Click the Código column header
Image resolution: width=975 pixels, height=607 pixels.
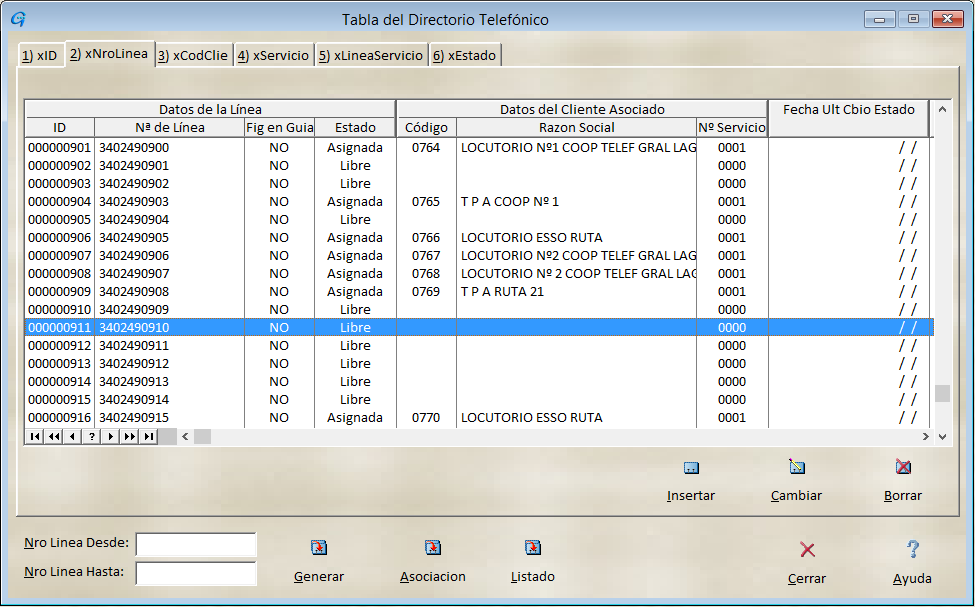point(427,127)
